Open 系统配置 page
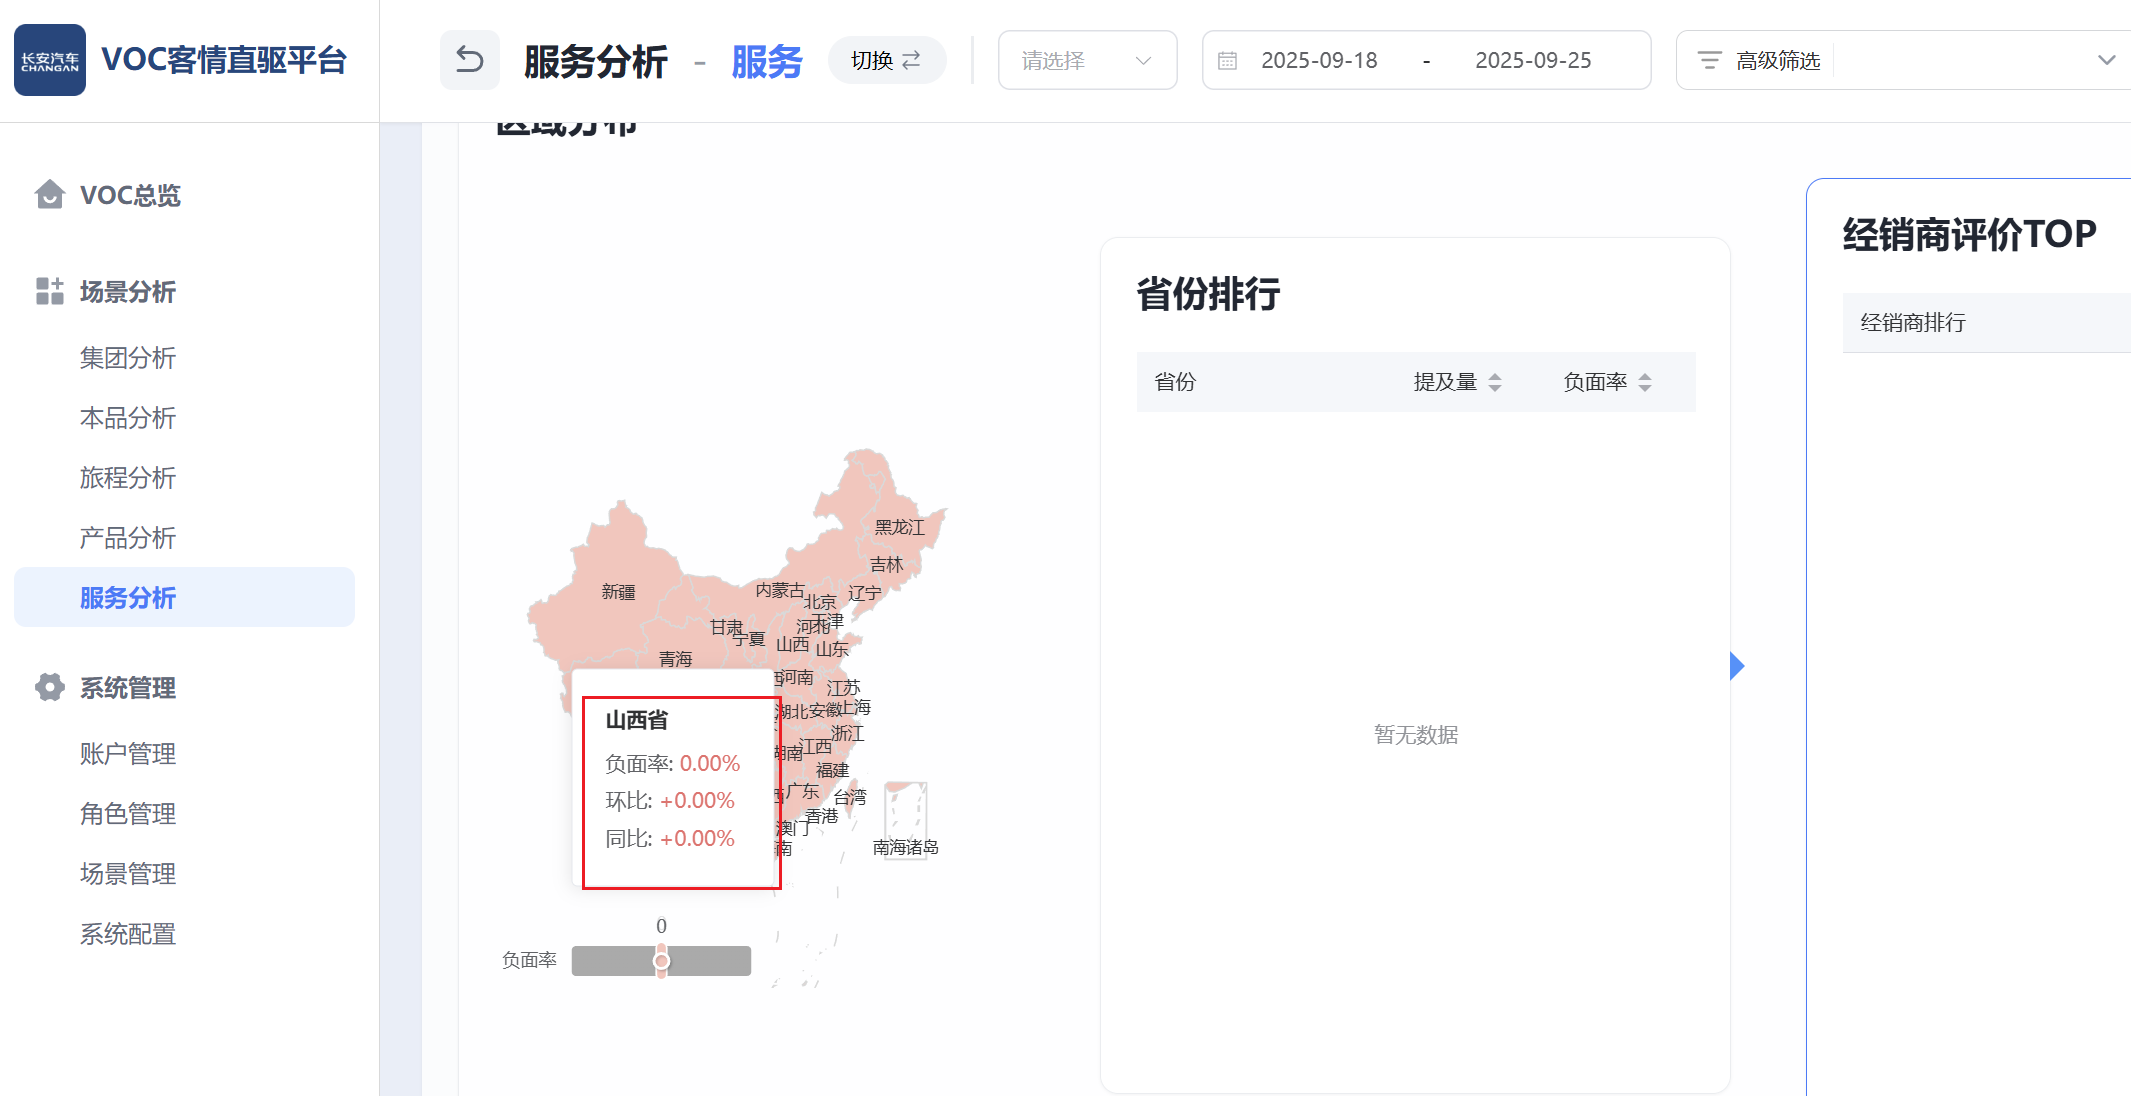 (x=128, y=934)
